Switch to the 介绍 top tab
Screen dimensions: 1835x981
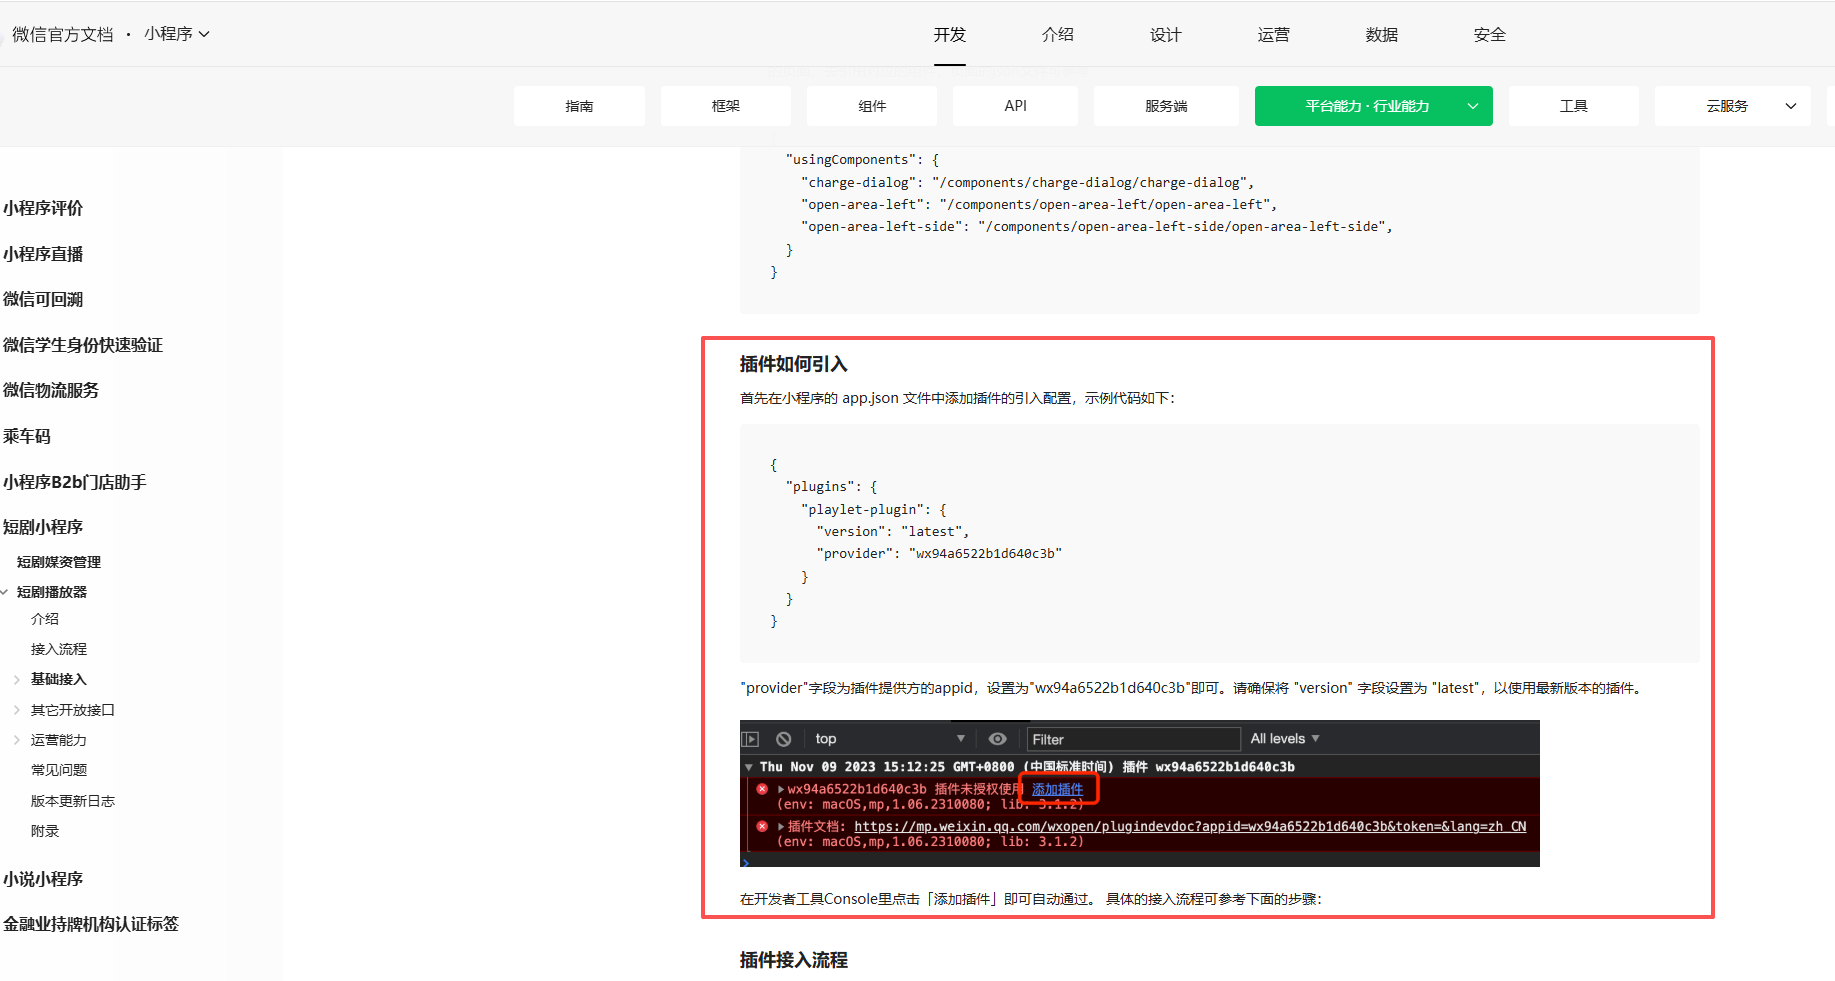click(1058, 35)
